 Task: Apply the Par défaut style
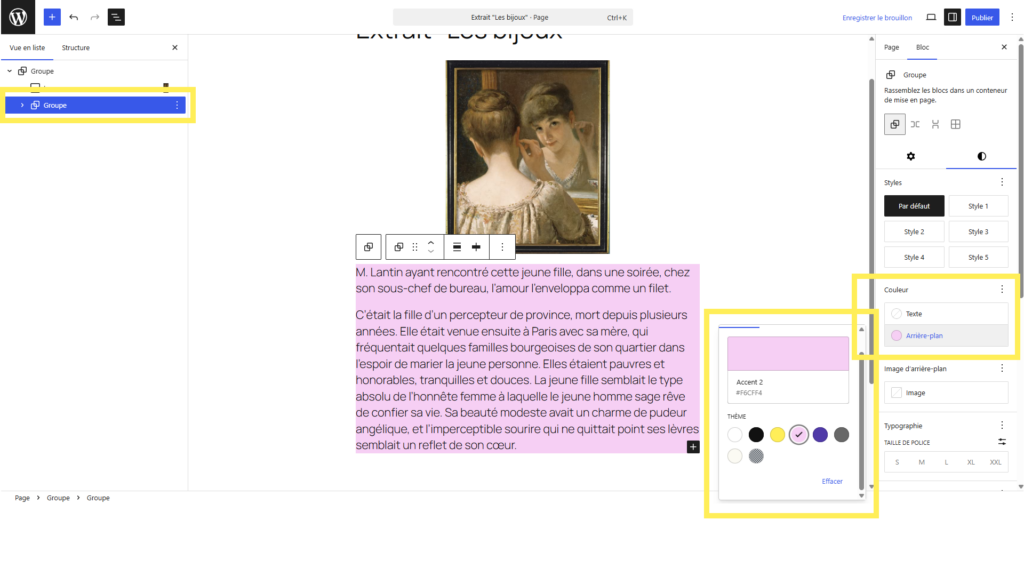coord(914,206)
